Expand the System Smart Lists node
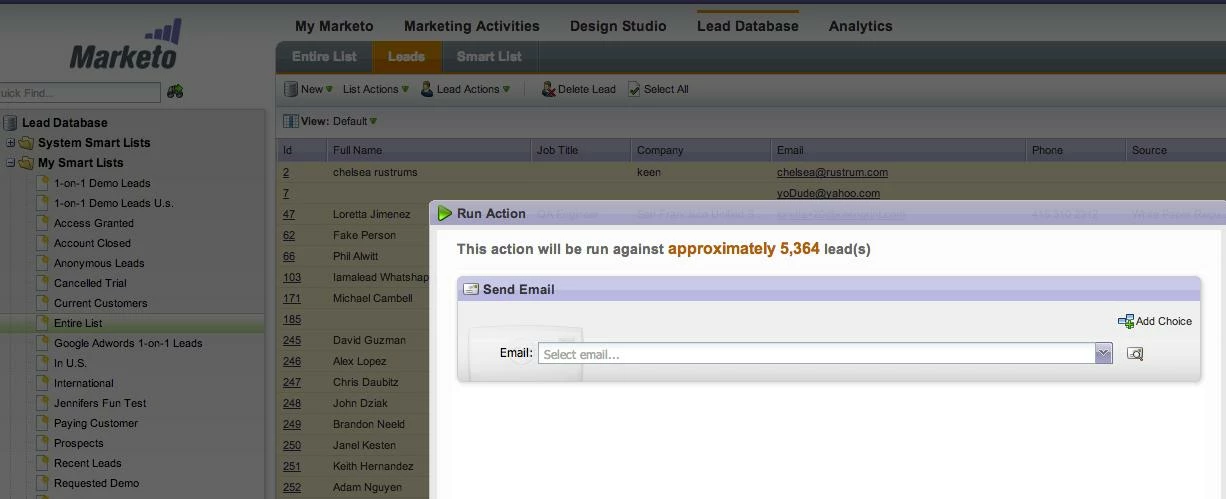The height and width of the screenshot is (499, 1226). pos(11,143)
